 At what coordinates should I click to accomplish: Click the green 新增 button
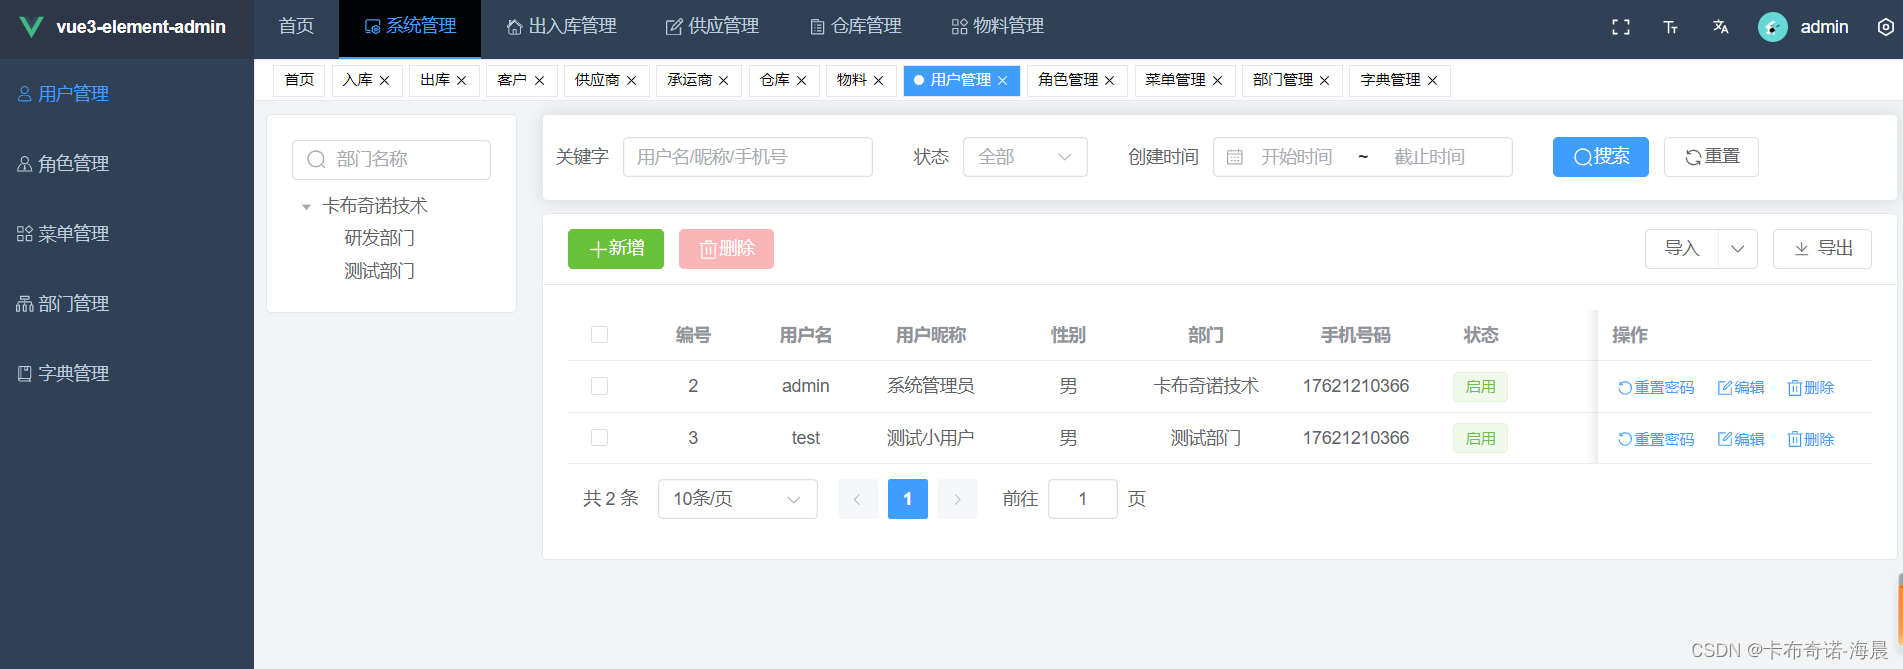(616, 249)
